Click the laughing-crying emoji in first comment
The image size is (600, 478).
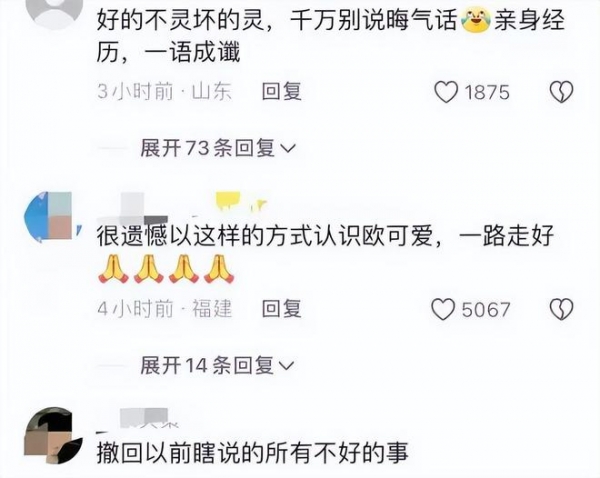(476, 20)
